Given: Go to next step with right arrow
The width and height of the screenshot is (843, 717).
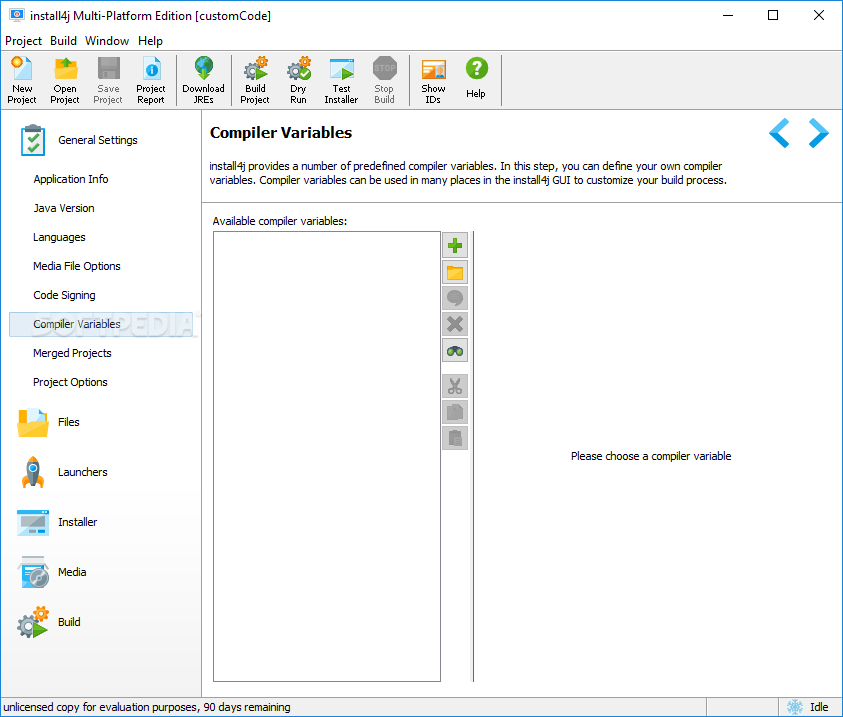Looking at the screenshot, I should 818,133.
